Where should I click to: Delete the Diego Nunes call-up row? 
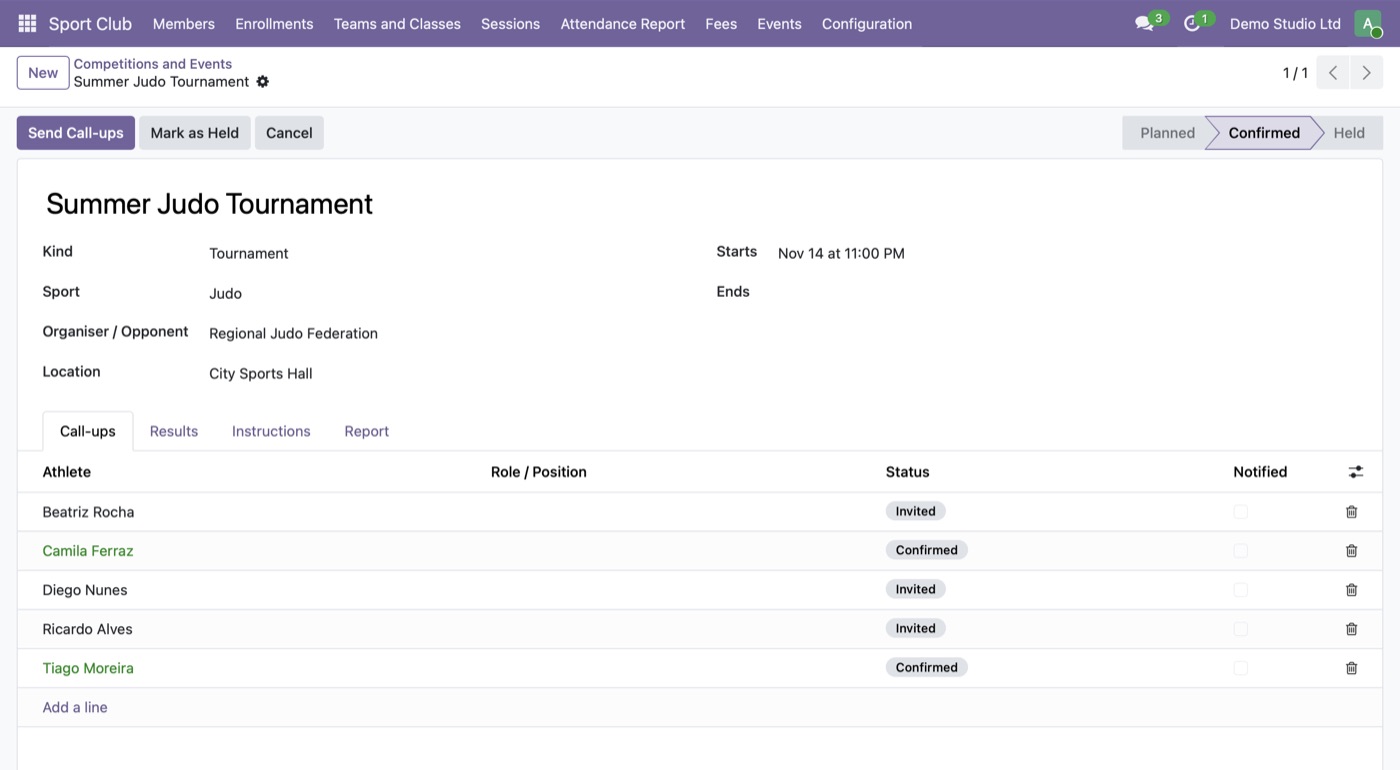(1351, 590)
